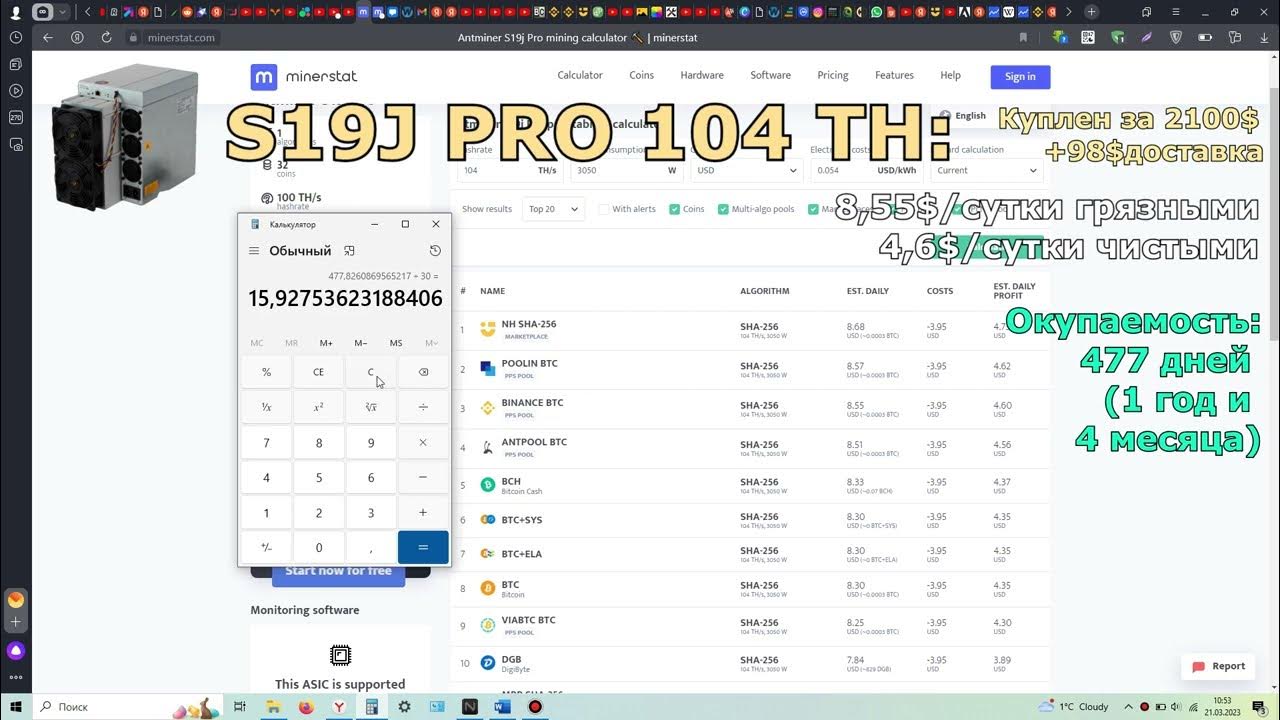Click the multiply key in Calculator
This screenshot has width=1280, height=720.
point(423,442)
